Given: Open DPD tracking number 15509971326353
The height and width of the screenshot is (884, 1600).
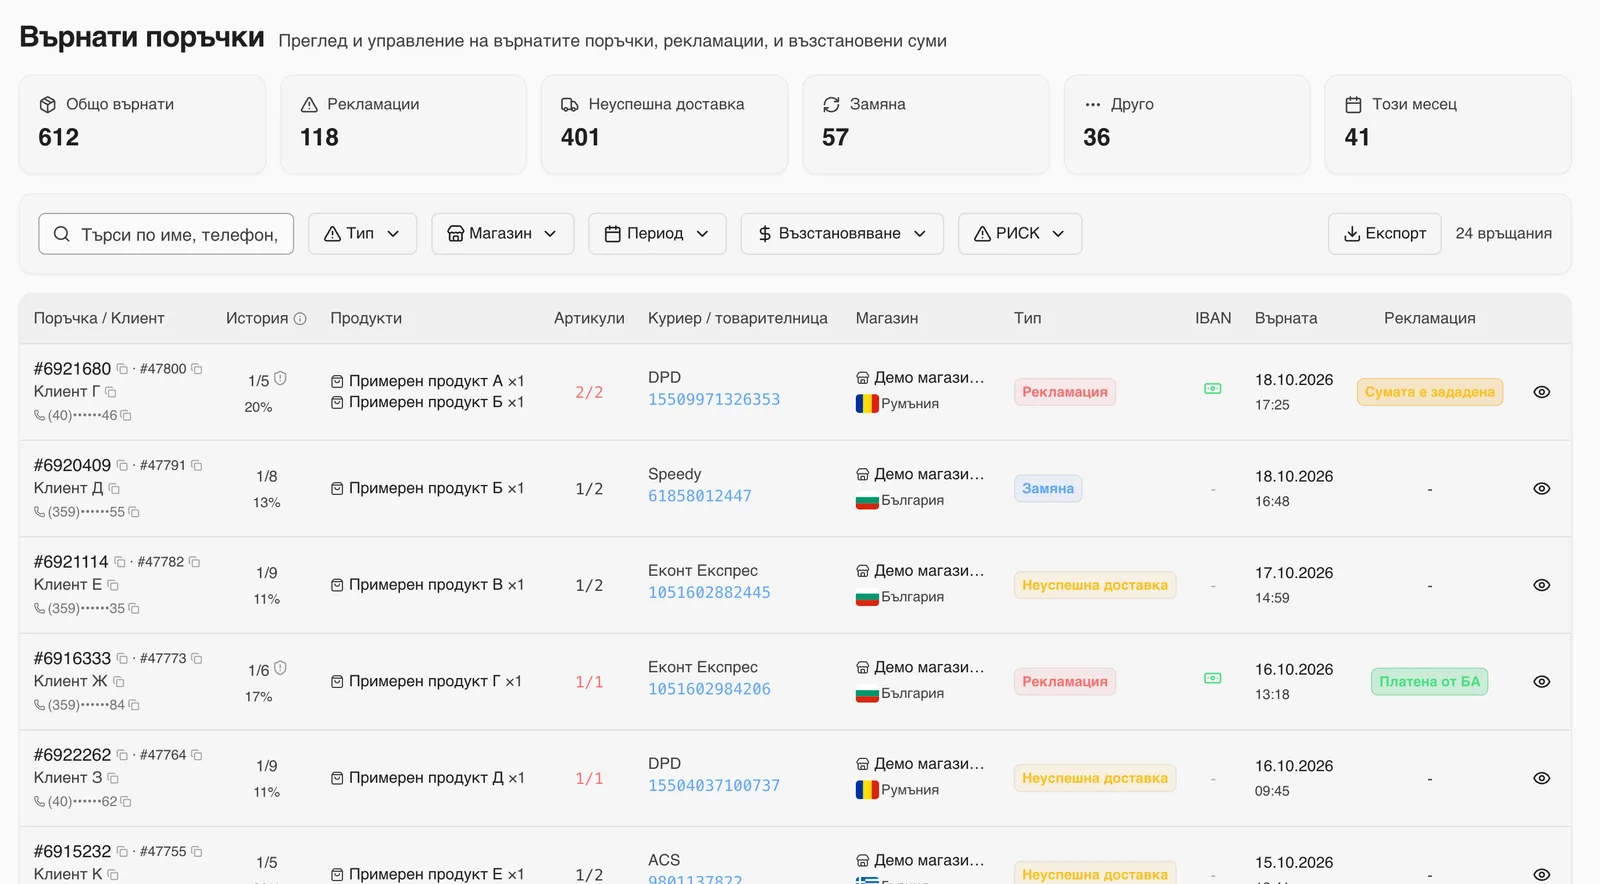Looking at the screenshot, I should 714,400.
